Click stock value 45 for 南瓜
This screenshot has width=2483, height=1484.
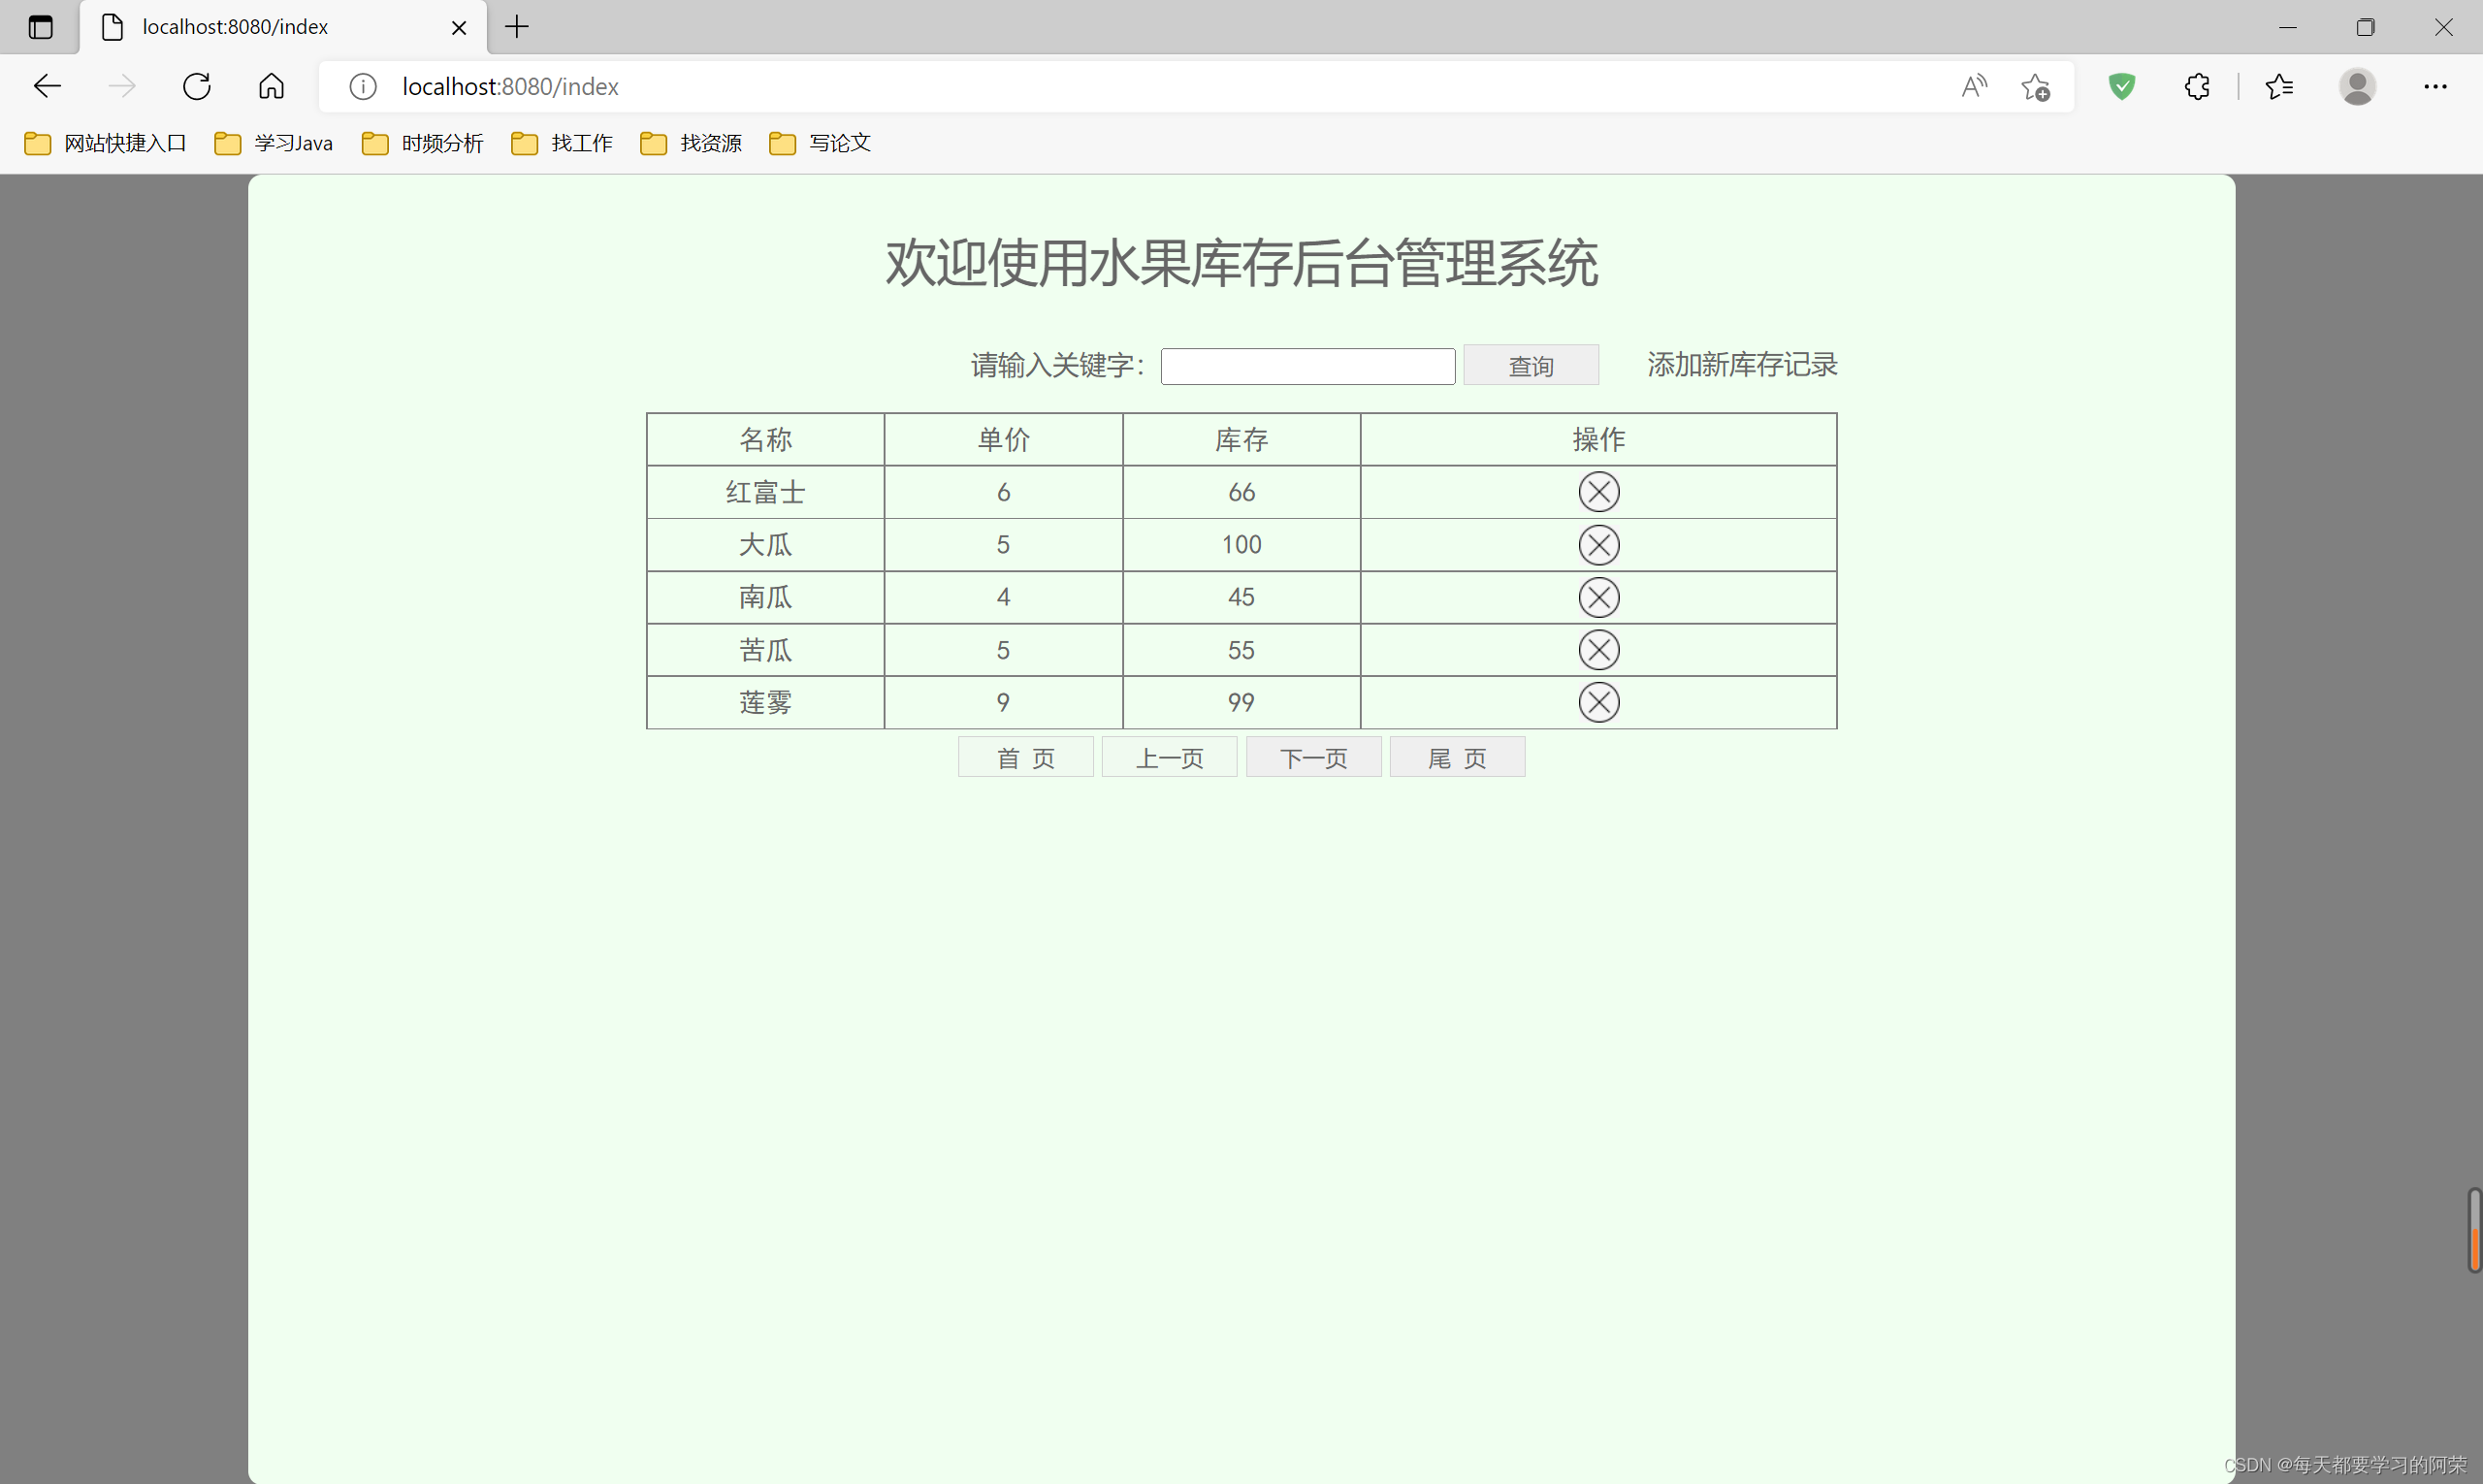[1241, 597]
